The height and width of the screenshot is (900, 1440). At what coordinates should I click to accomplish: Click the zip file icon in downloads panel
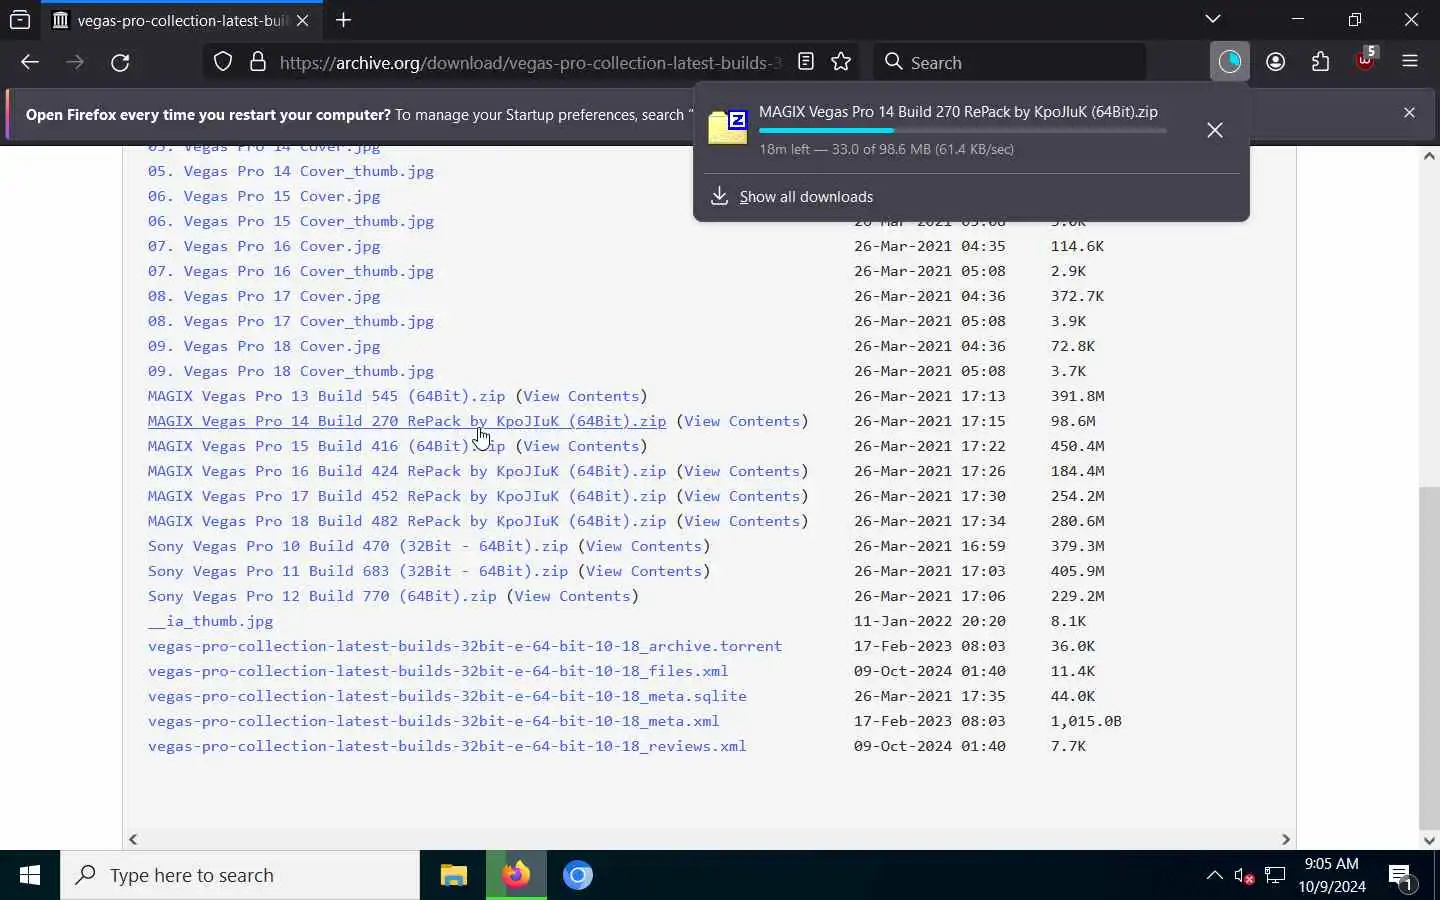(728, 127)
